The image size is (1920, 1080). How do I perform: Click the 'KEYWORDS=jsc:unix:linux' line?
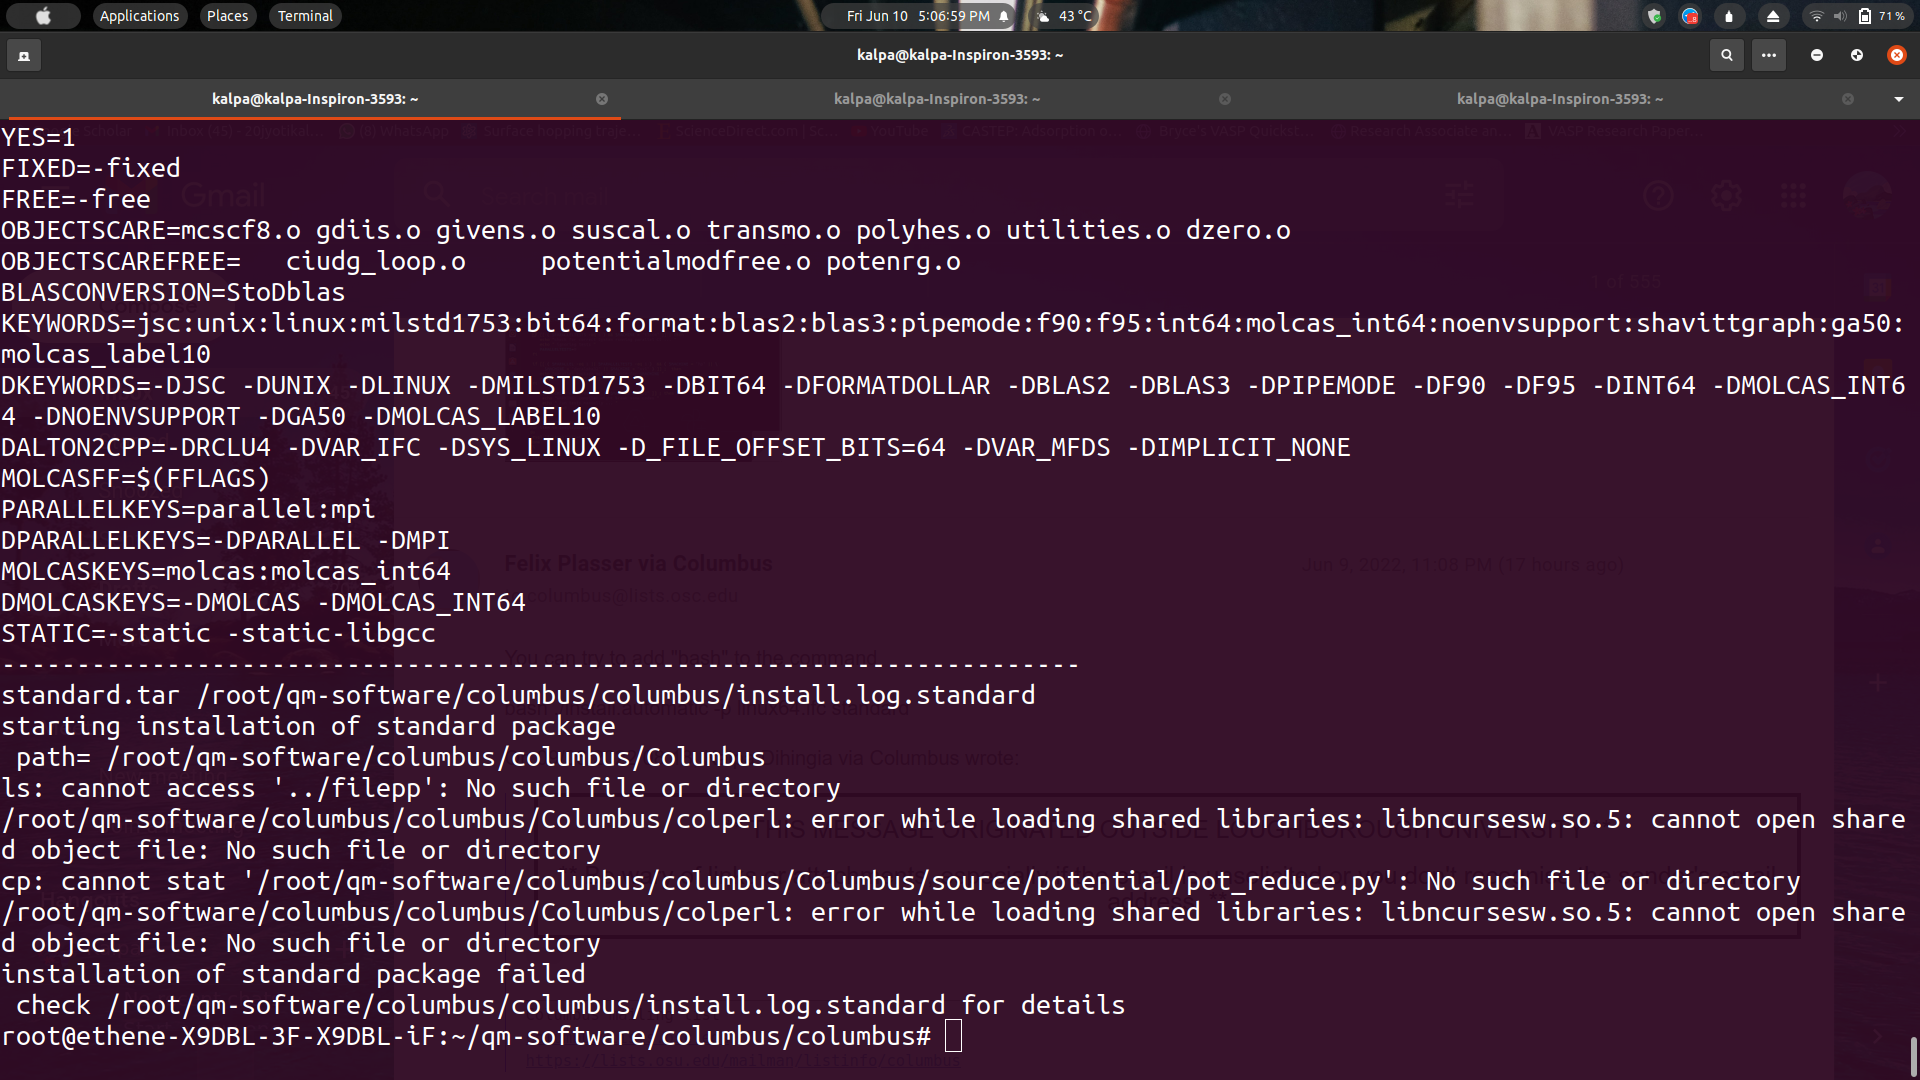[953, 323]
